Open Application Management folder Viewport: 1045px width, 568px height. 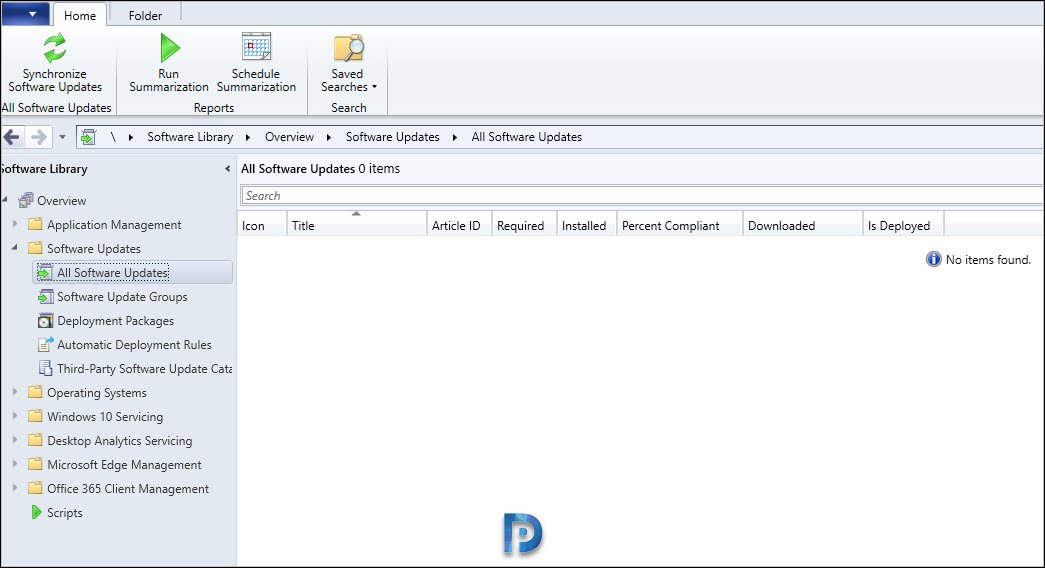[114, 225]
